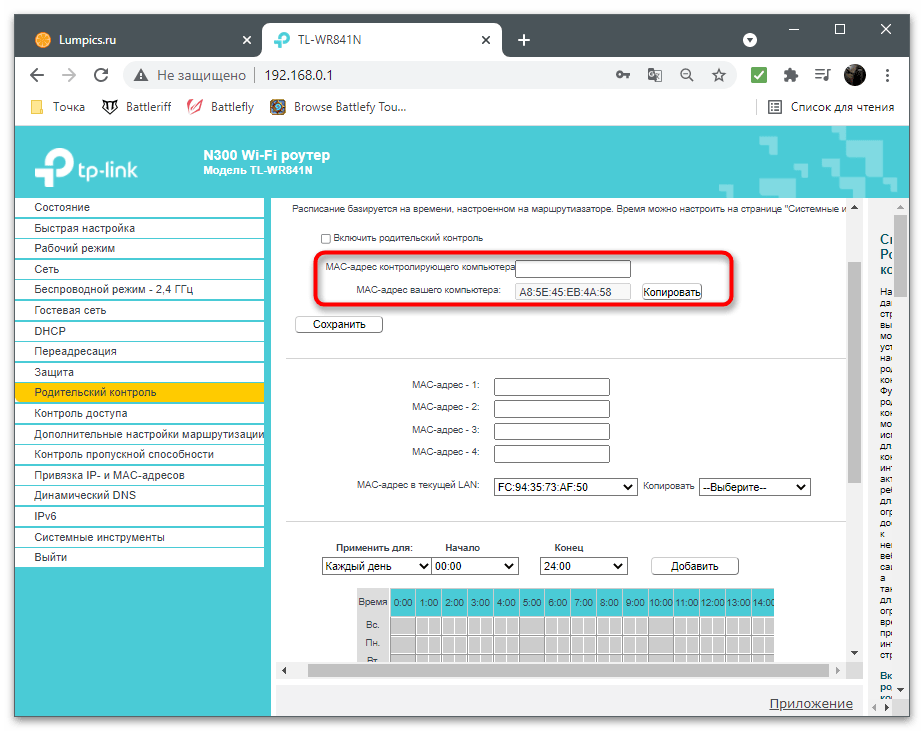924x731 pixels.
Task: Open Chrome three-dot menu
Action: pos(887,75)
